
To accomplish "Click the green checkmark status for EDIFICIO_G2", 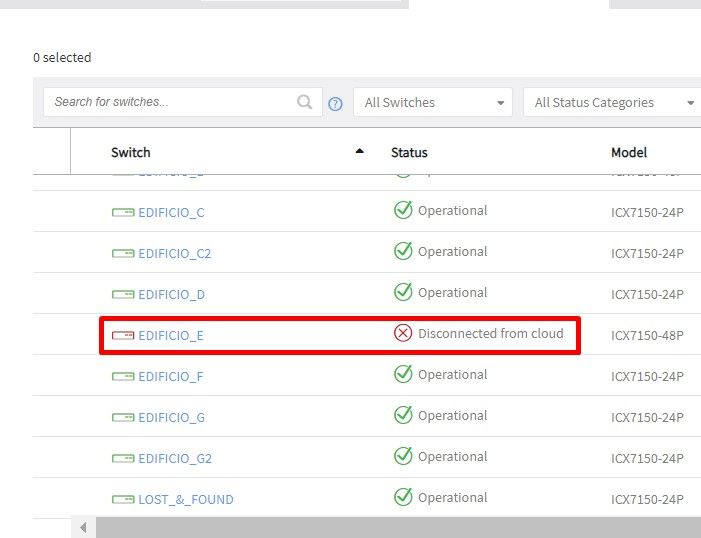I will point(403,456).
